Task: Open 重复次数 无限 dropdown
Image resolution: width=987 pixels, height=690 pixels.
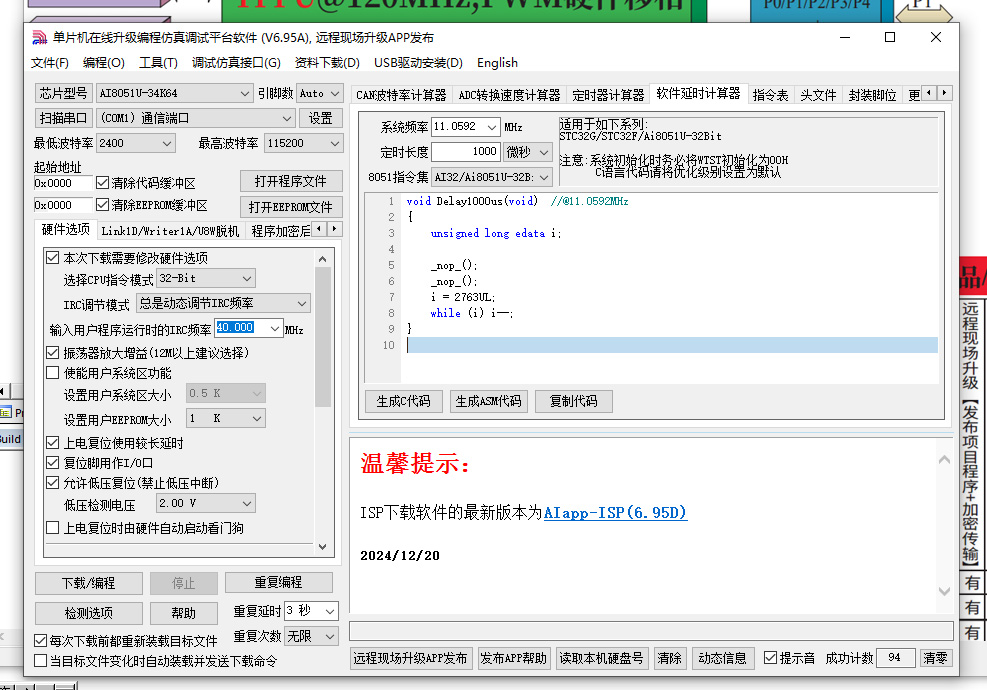Action: [311, 636]
